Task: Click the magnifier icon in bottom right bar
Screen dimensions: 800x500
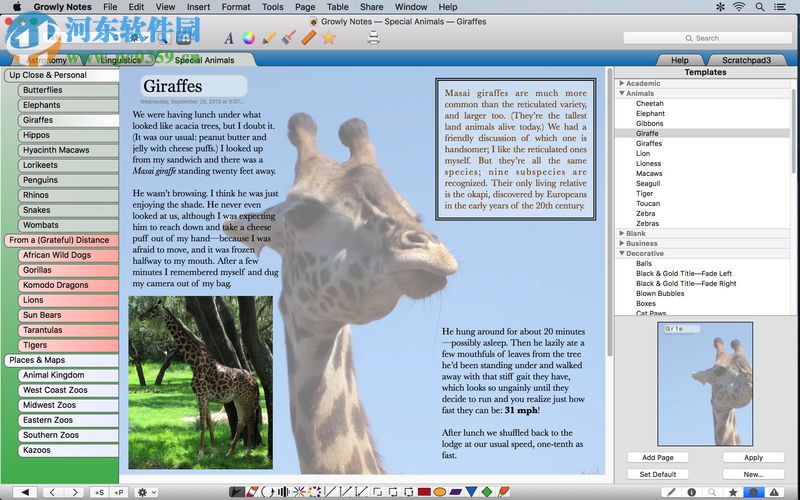Action: (712, 492)
